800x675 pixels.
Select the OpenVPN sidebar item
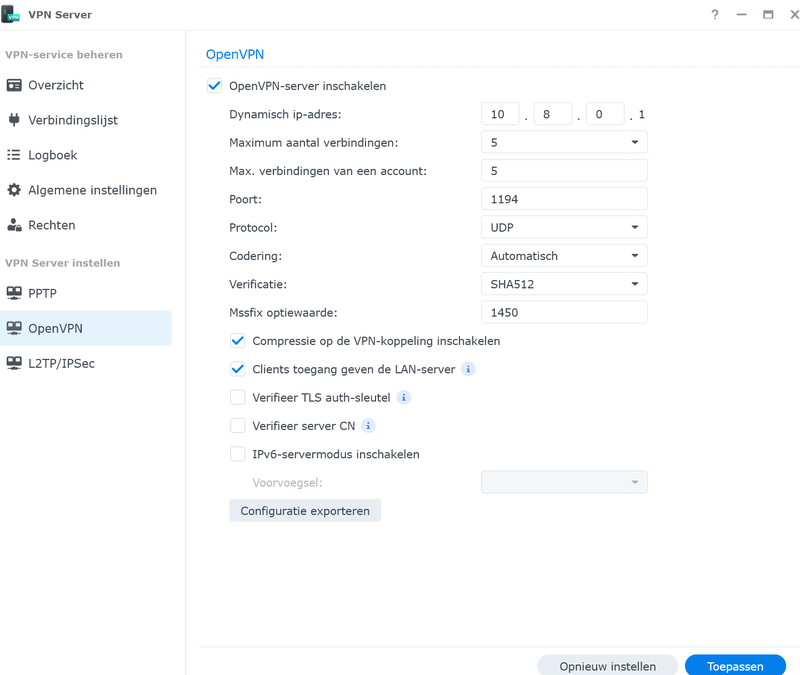click(x=55, y=328)
